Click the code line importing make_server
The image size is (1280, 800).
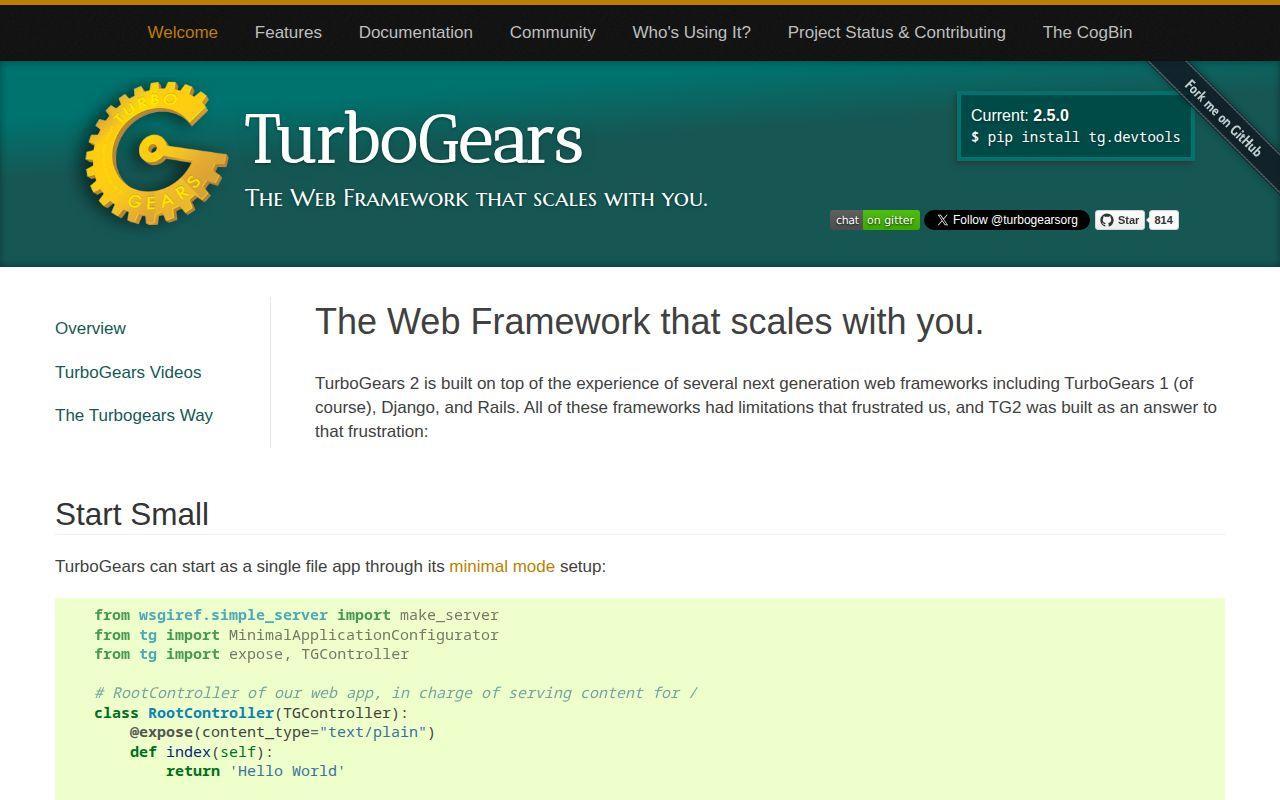[296, 615]
